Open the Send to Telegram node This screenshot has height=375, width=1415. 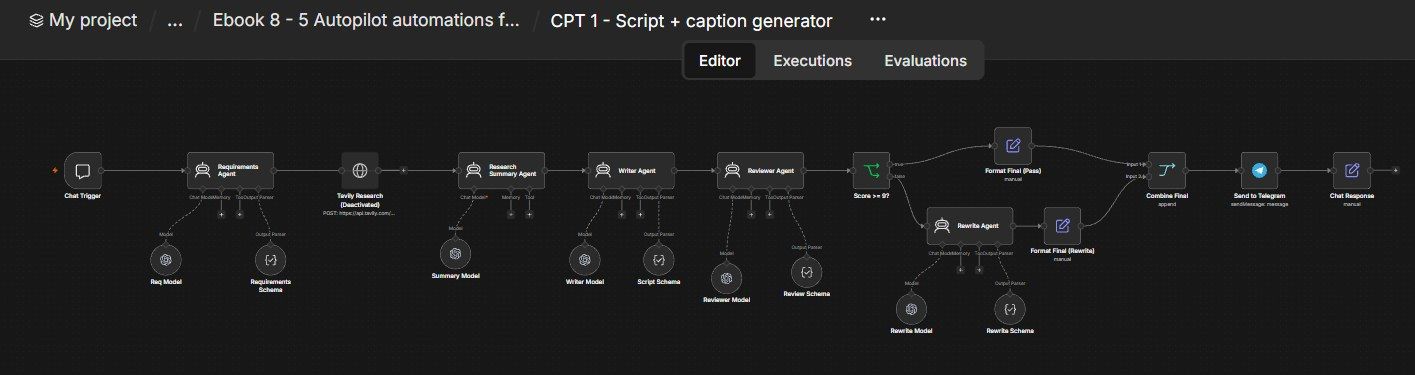click(x=1259, y=171)
